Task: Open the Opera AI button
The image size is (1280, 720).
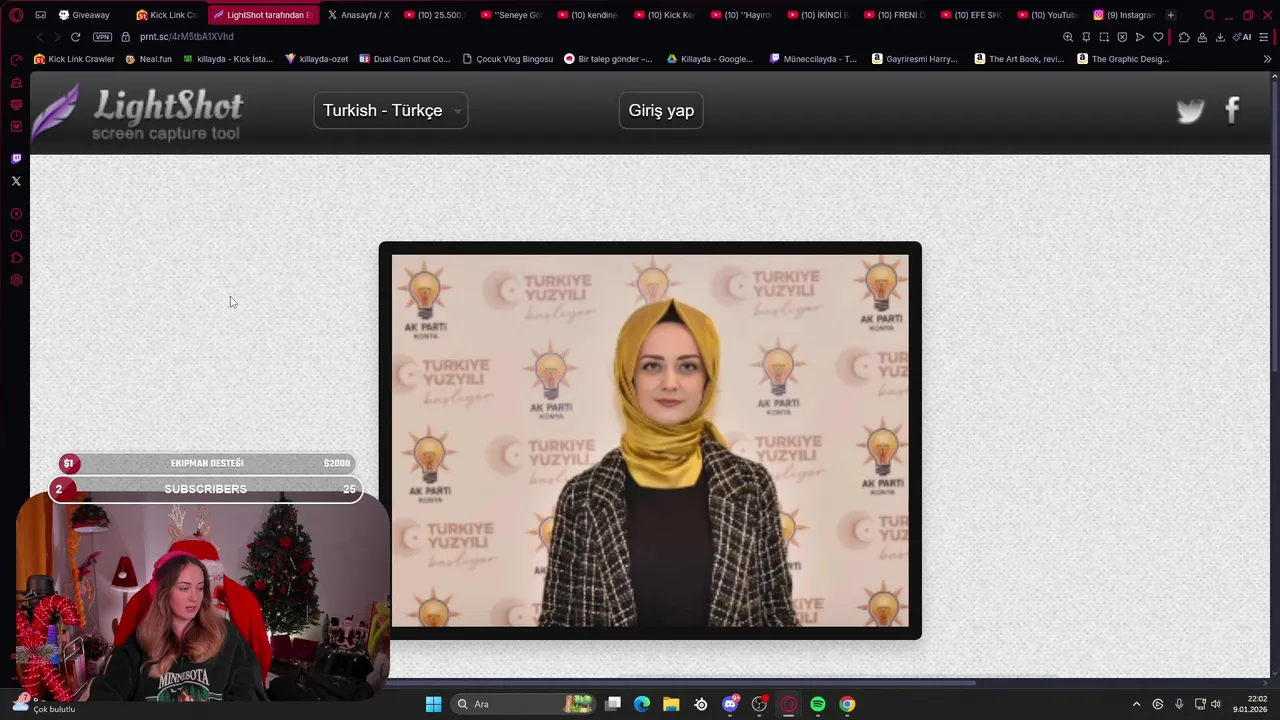Action: coord(1243,37)
